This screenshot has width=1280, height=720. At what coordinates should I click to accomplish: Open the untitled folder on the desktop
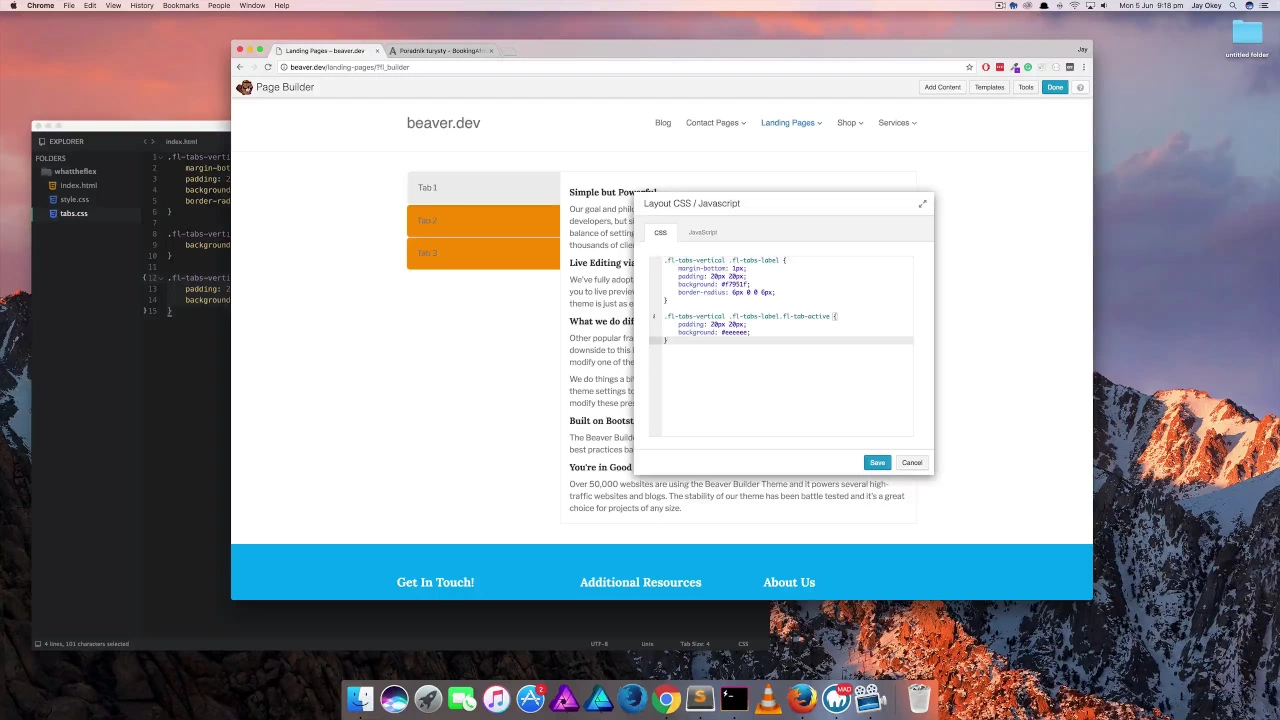pos(1247,36)
